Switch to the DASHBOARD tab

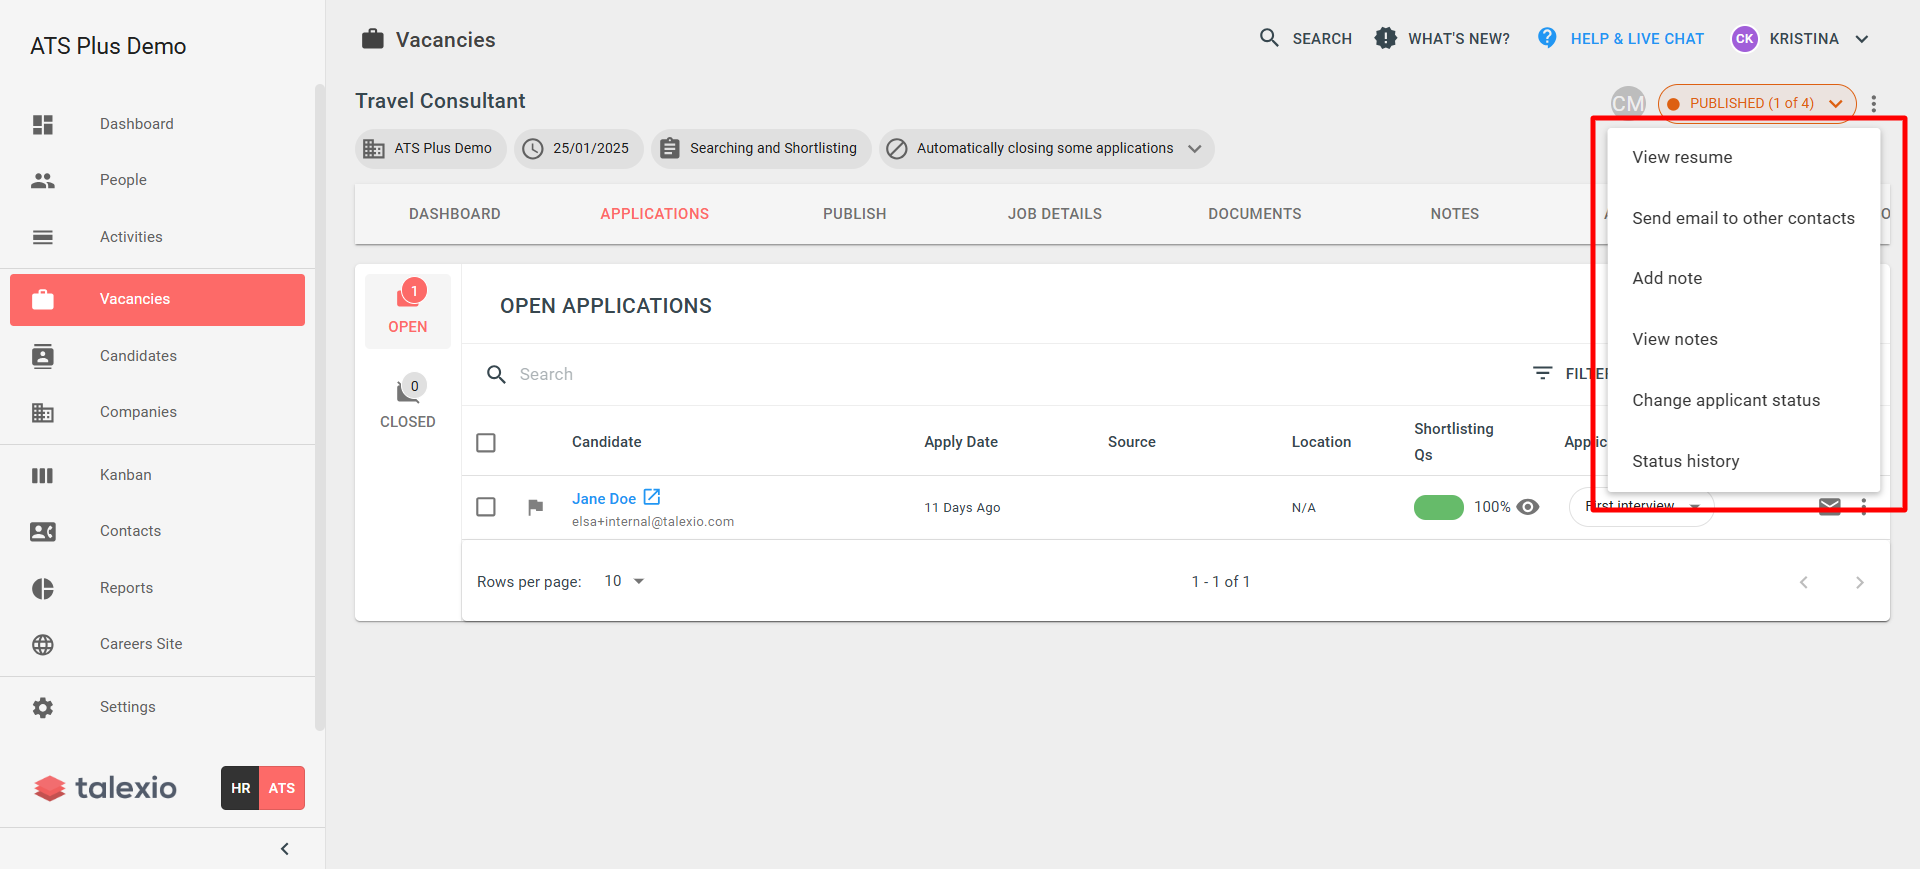pyautogui.click(x=455, y=214)
